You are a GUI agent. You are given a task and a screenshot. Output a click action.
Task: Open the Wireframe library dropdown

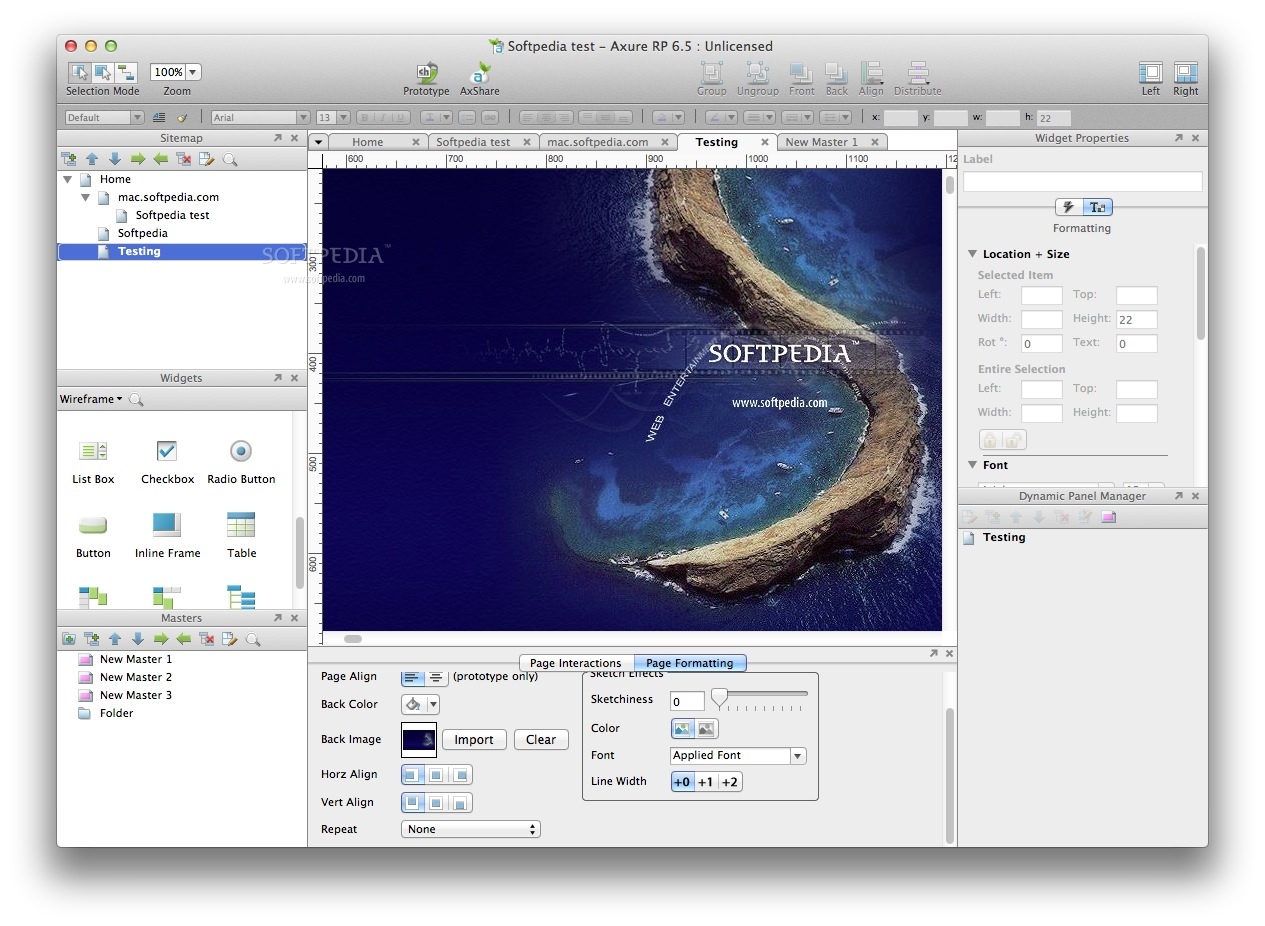91,400
